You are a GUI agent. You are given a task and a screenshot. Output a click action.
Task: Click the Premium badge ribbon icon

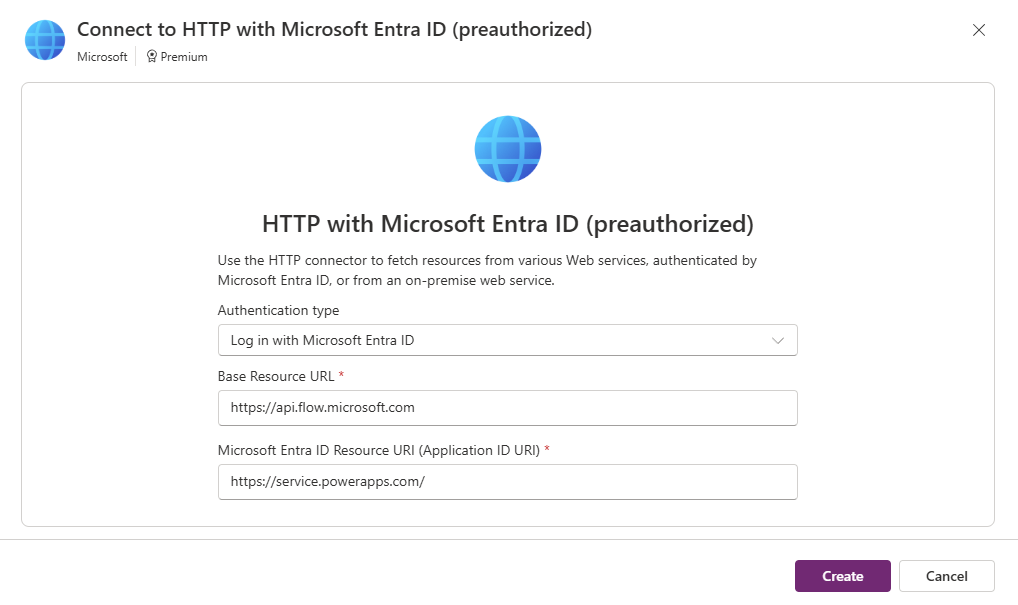click(152, 56)
